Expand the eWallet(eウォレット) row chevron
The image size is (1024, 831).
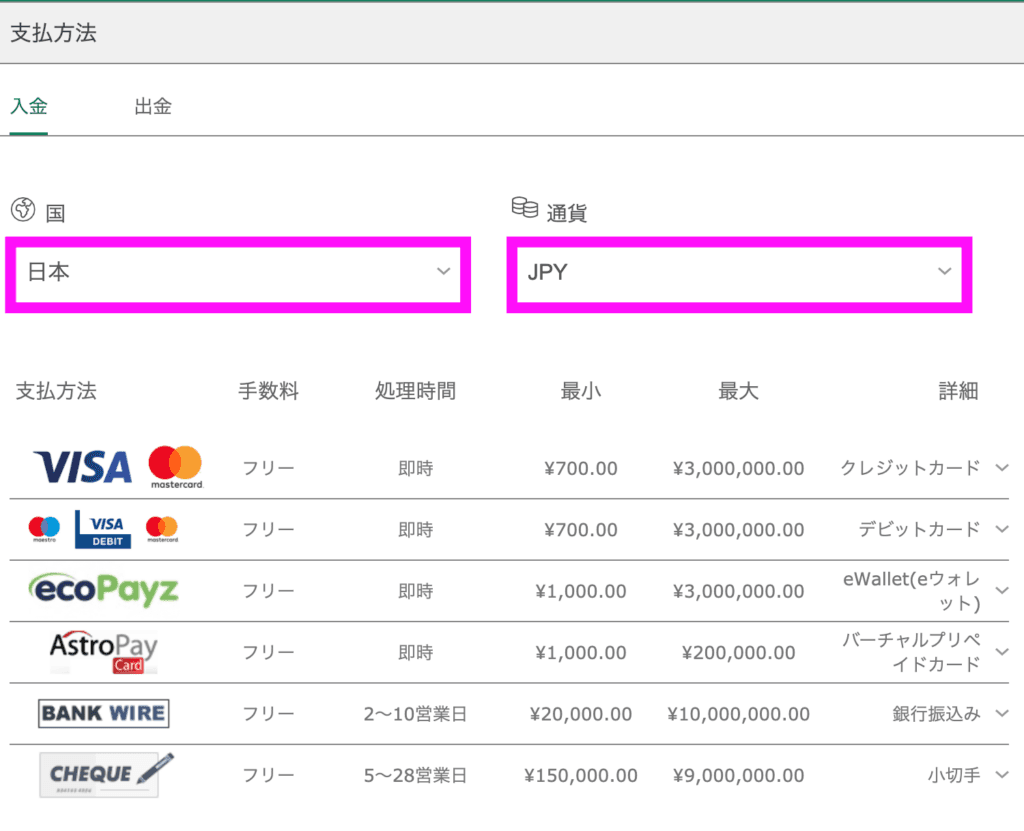click(x=1002, y=590)
